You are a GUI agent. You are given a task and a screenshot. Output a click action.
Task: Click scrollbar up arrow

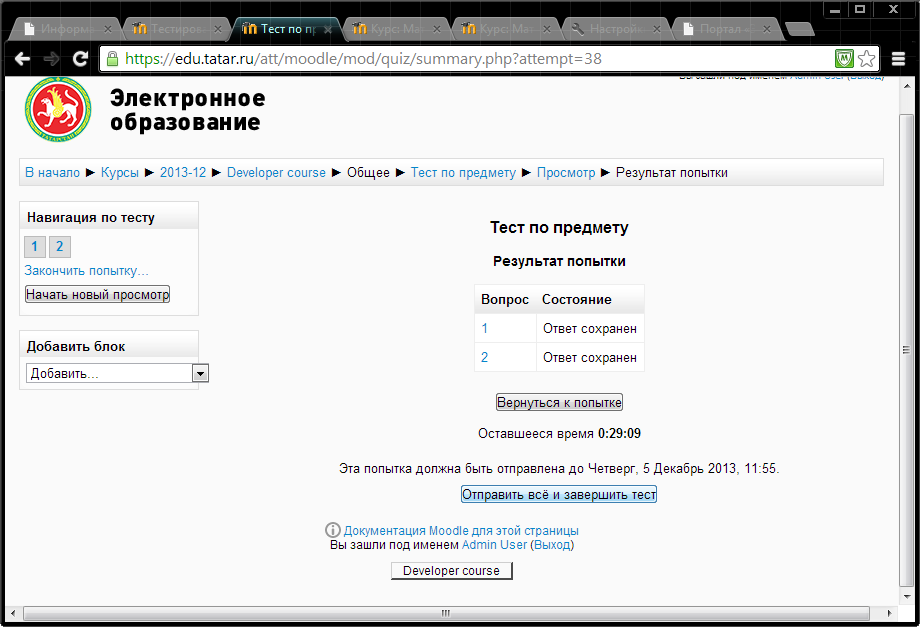click(907, 86)
